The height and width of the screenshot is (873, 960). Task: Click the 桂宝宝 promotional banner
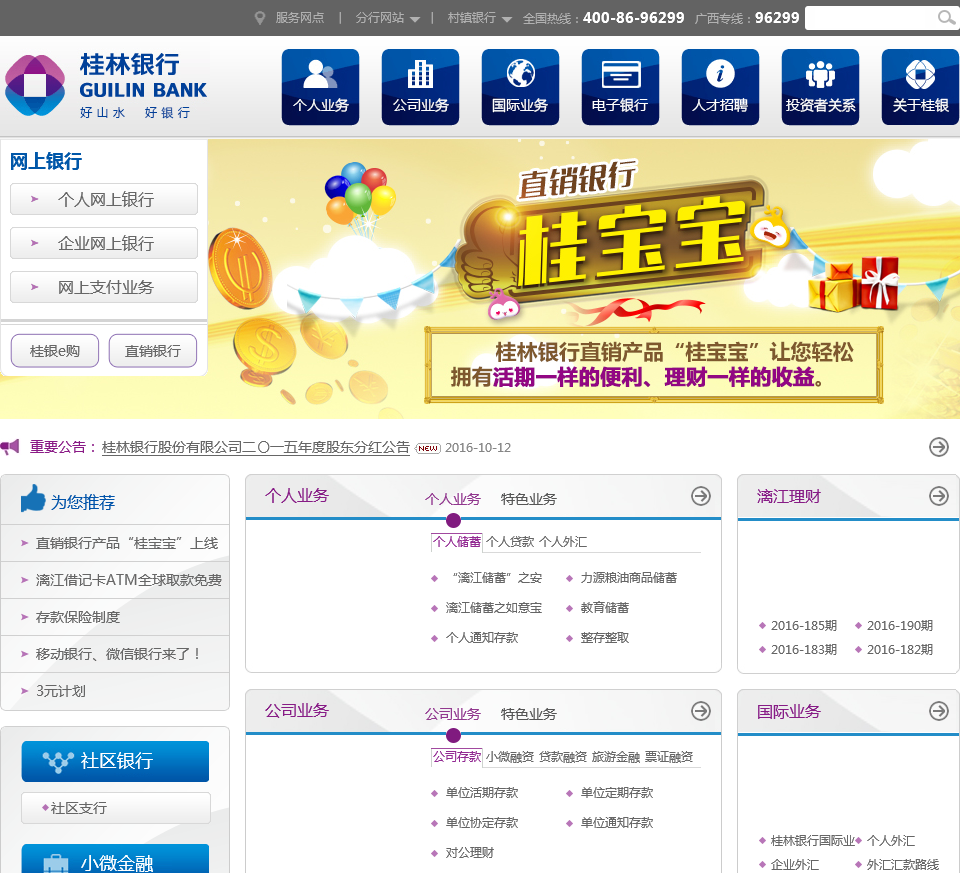click(583, 279)
